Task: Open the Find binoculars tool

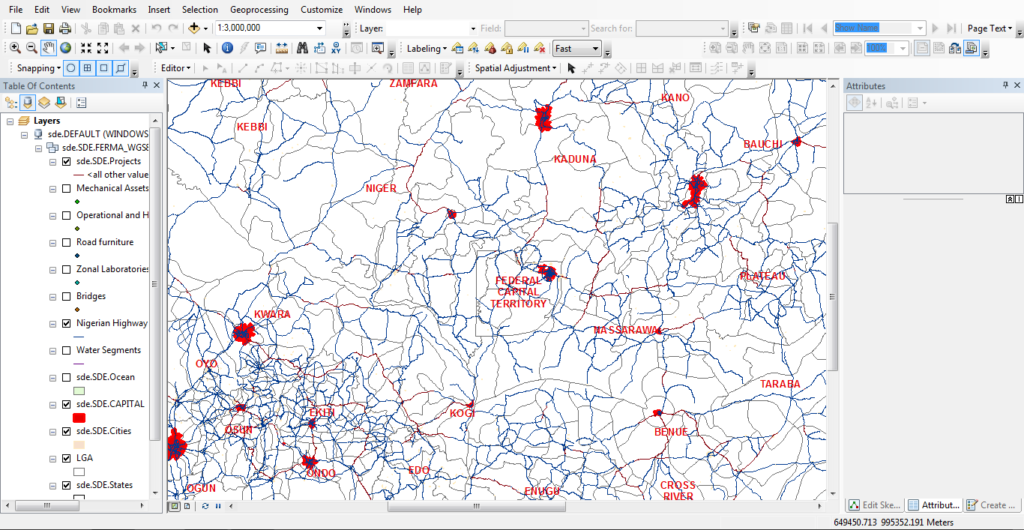Action: (302, 48)
